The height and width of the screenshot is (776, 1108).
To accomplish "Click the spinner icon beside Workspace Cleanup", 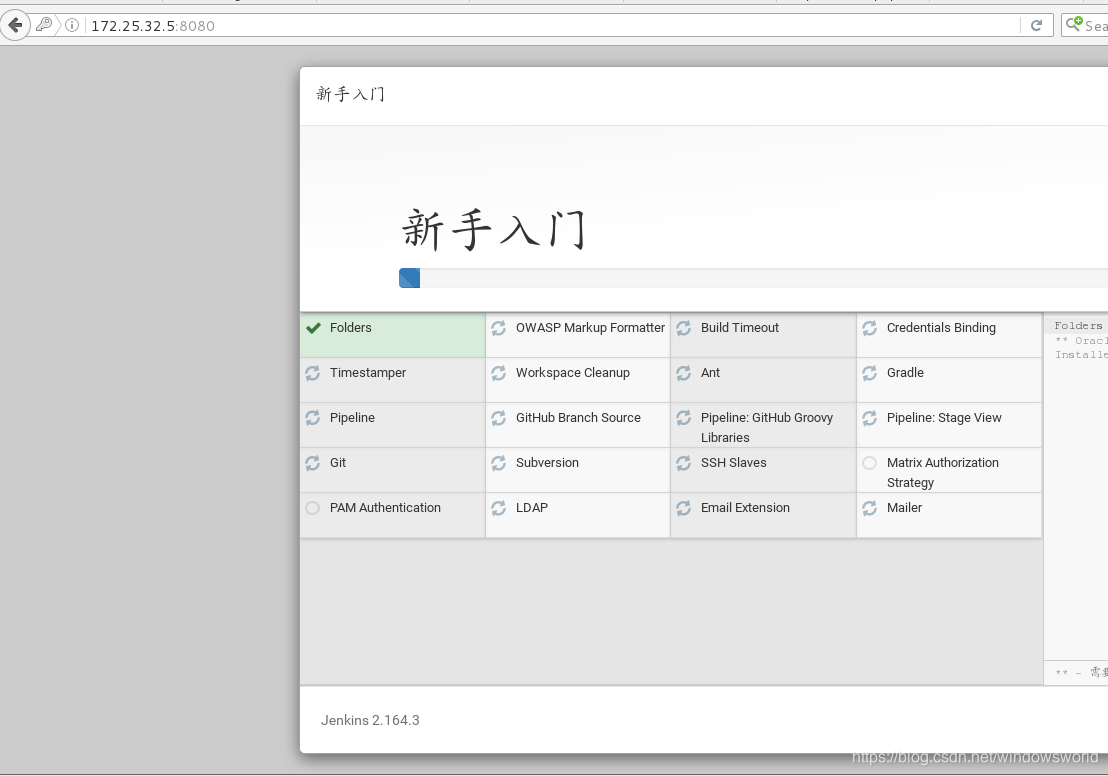I will (x=498, y=373).
